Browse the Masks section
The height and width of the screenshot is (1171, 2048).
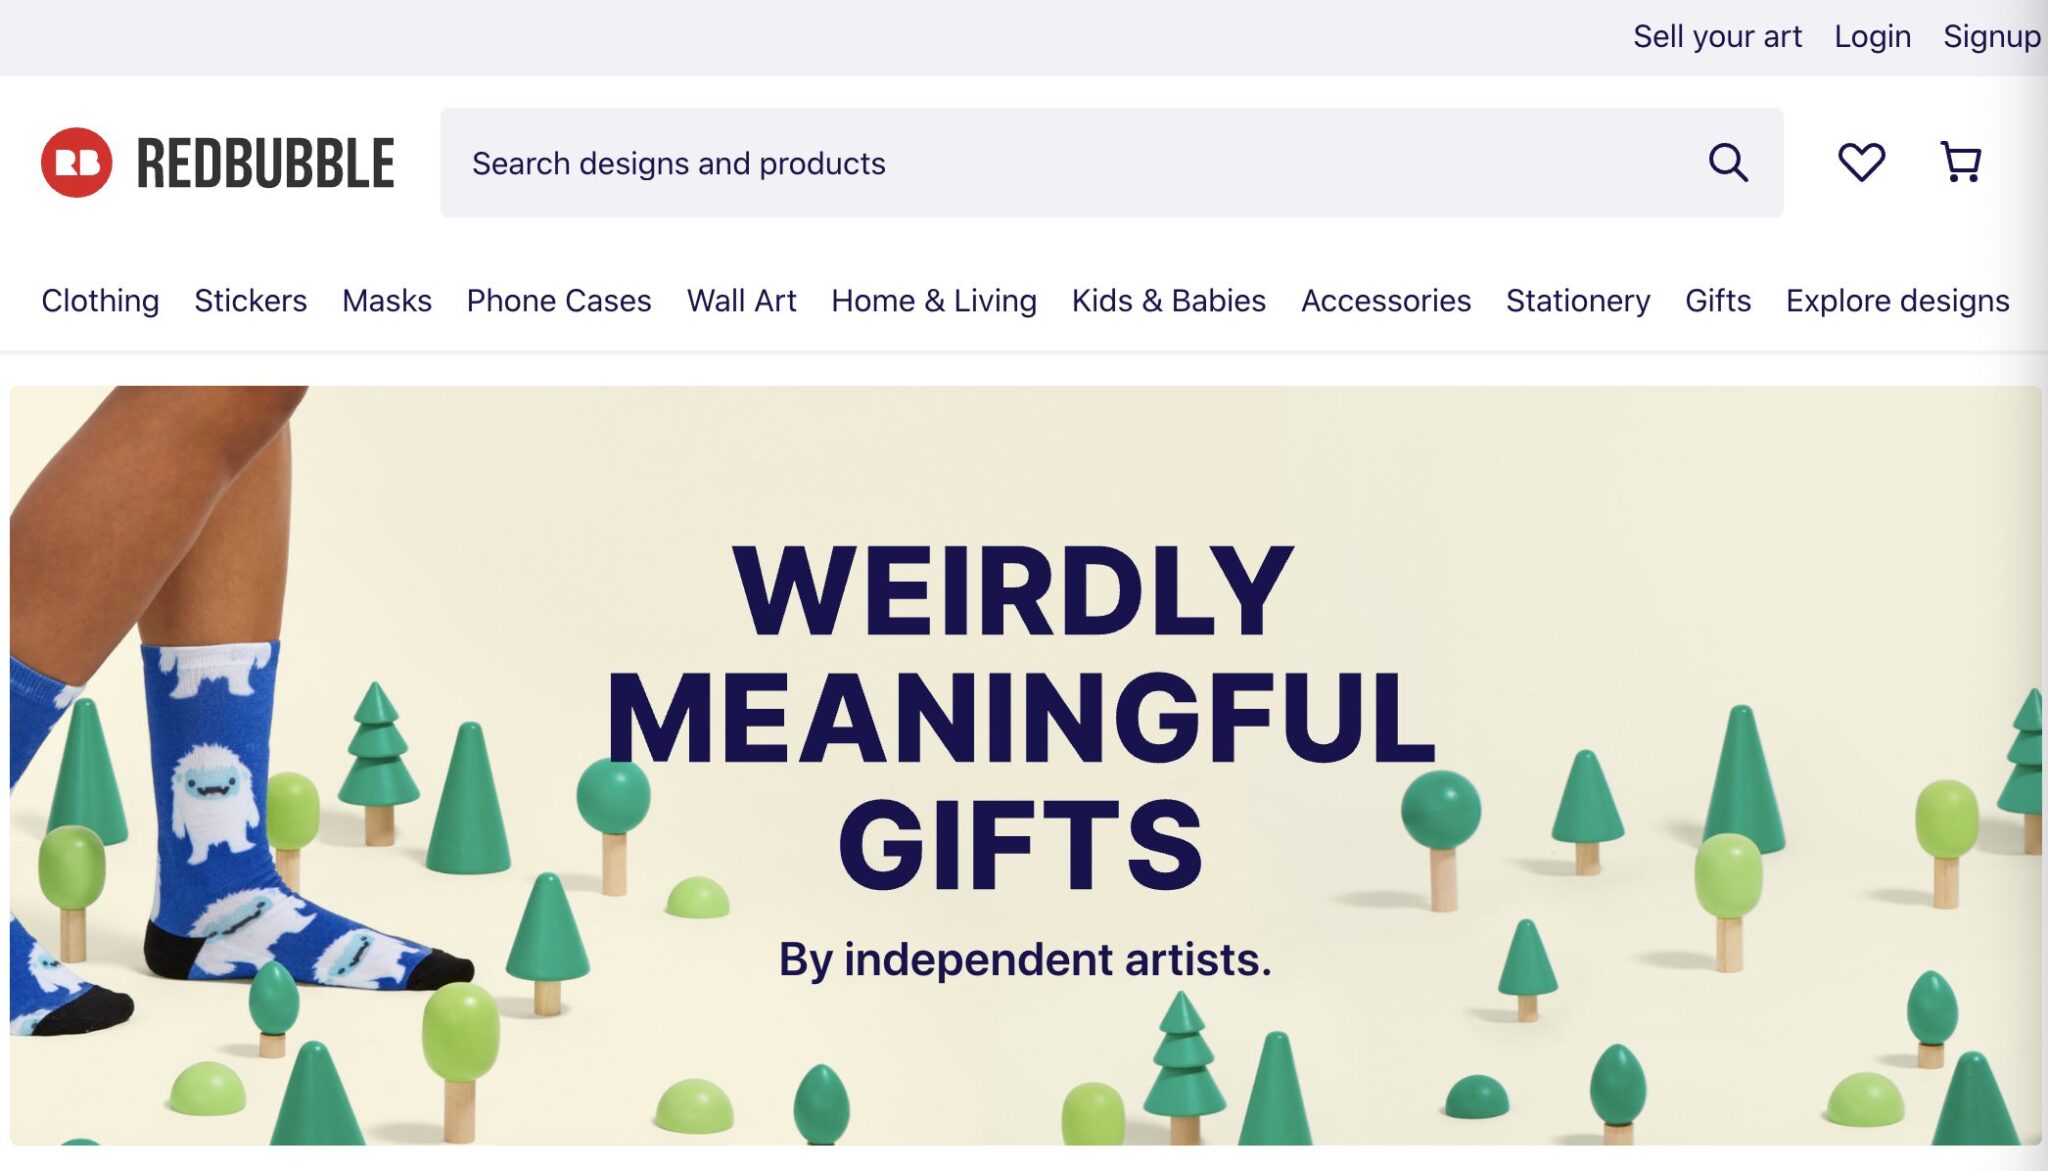pyautogui.click(x=387, y=301)
